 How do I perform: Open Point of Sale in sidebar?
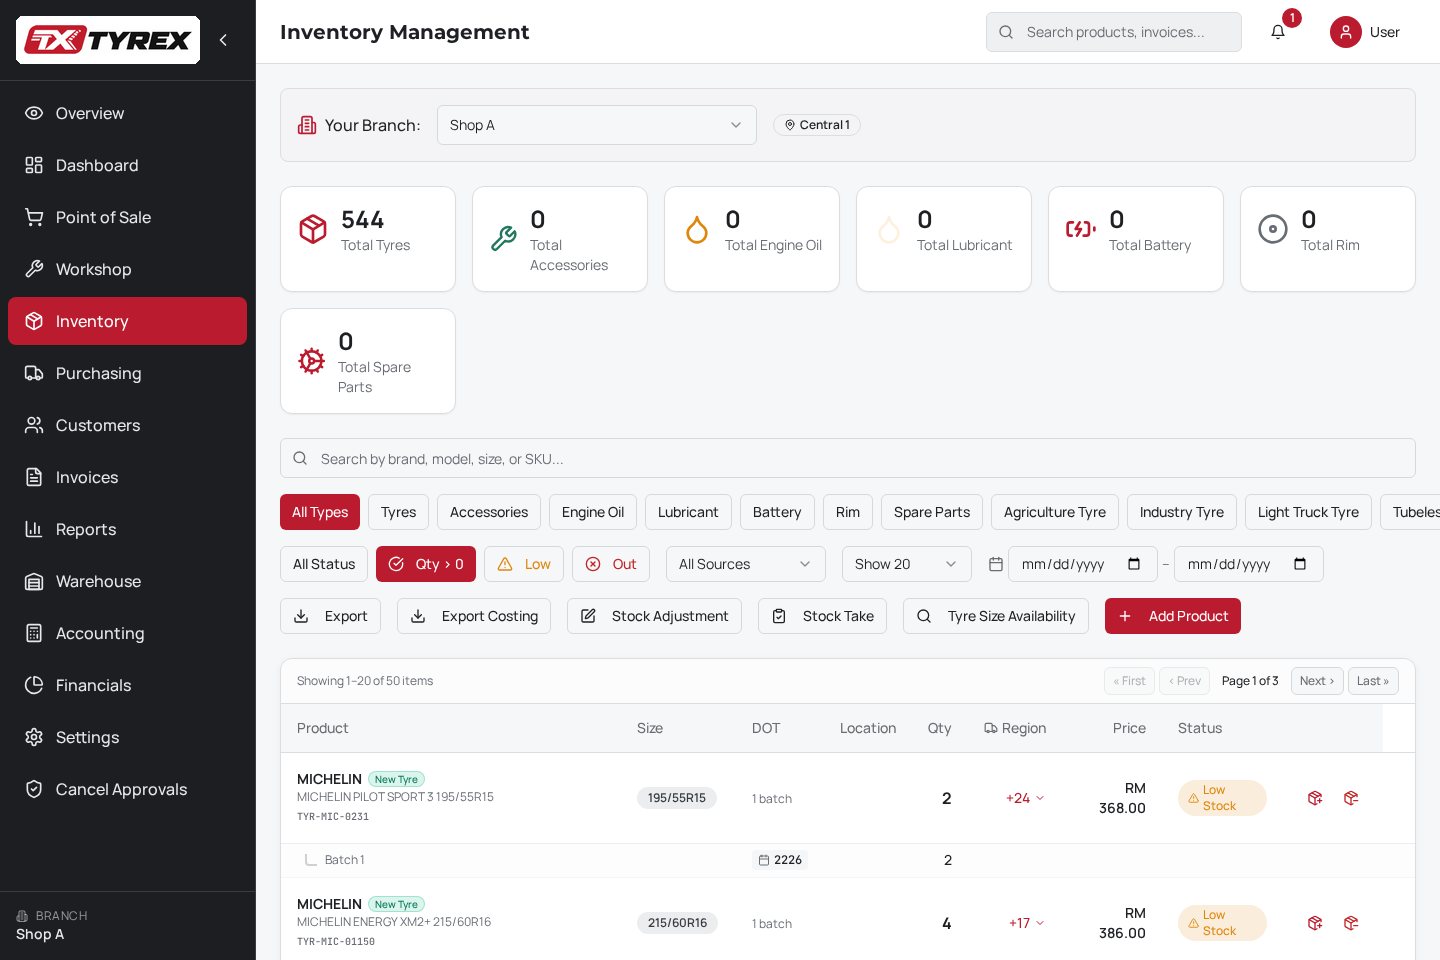tap(127, 217)
